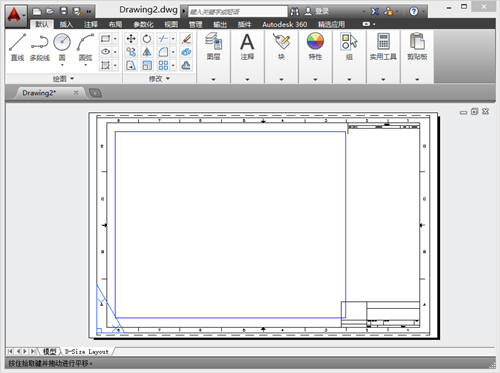Open the Trim tool dropdown arrow
The height and width of the screenshot is (373, 500).
173,39
